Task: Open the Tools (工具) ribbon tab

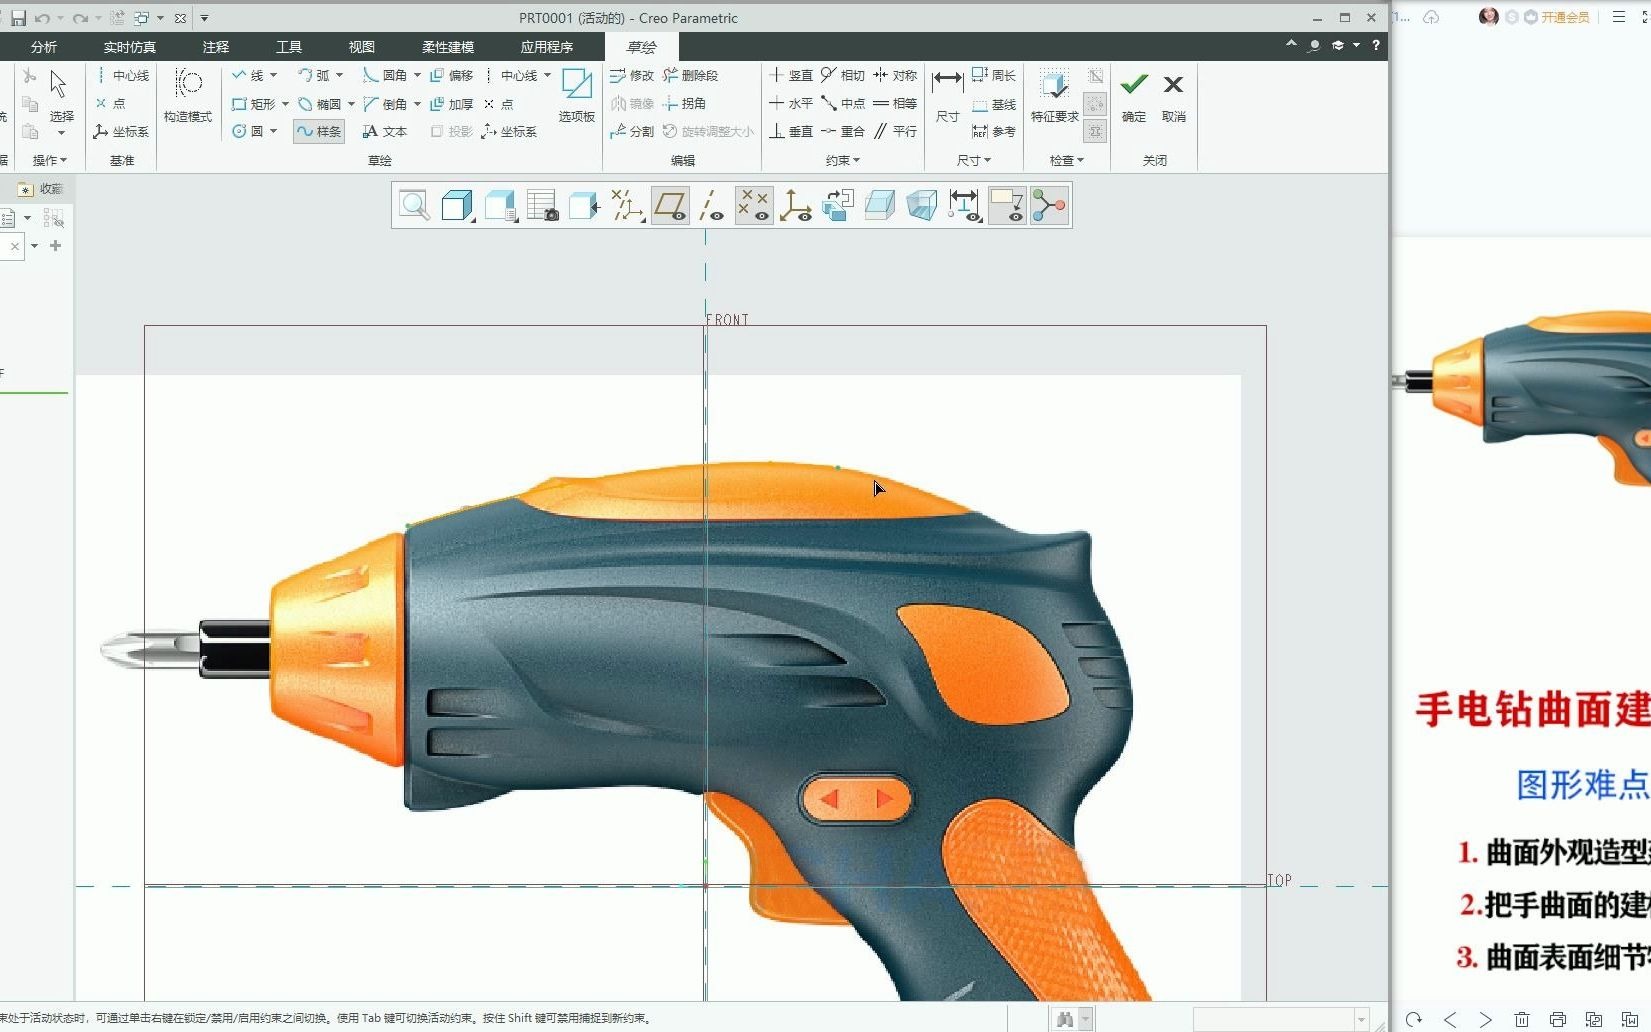Action: tap(289, 47)
